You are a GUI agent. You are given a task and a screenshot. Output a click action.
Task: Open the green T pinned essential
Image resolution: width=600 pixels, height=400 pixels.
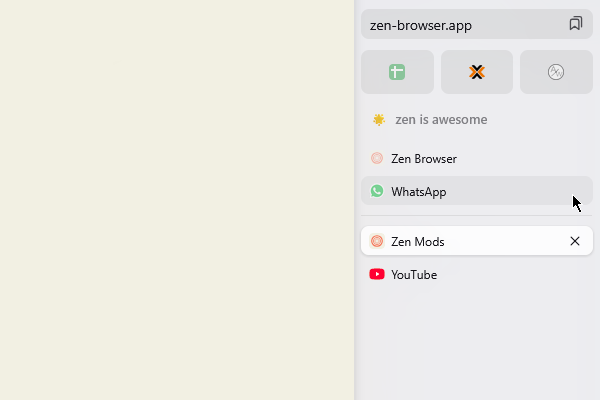pyautogui.click(x=397, y=72)
